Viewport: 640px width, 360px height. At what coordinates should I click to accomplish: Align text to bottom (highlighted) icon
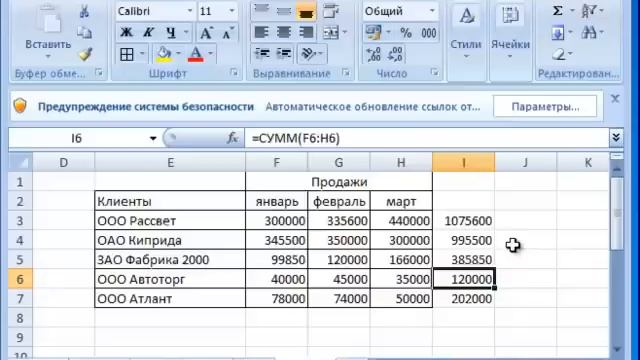pyautogui.click(x=306, y=11)
